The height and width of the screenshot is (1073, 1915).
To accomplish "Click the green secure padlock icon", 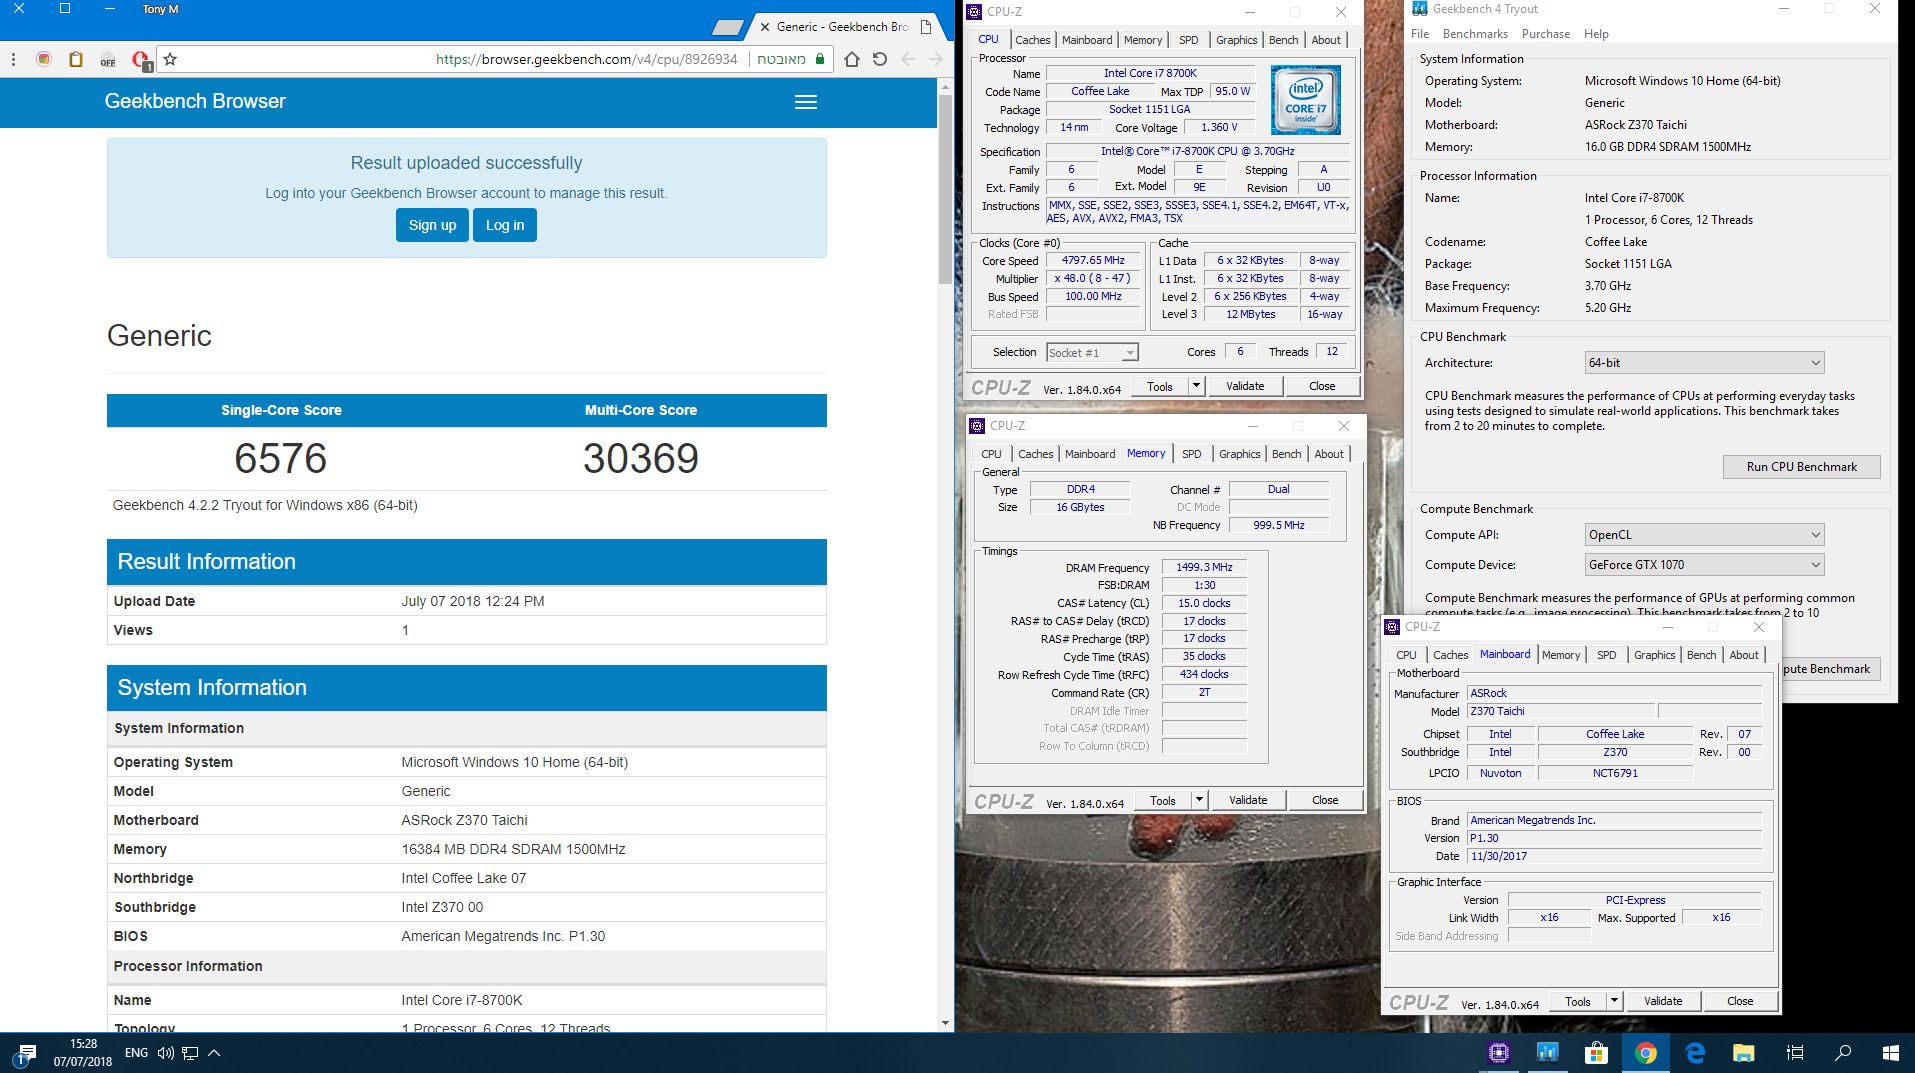I will click(x=820, y=59).
